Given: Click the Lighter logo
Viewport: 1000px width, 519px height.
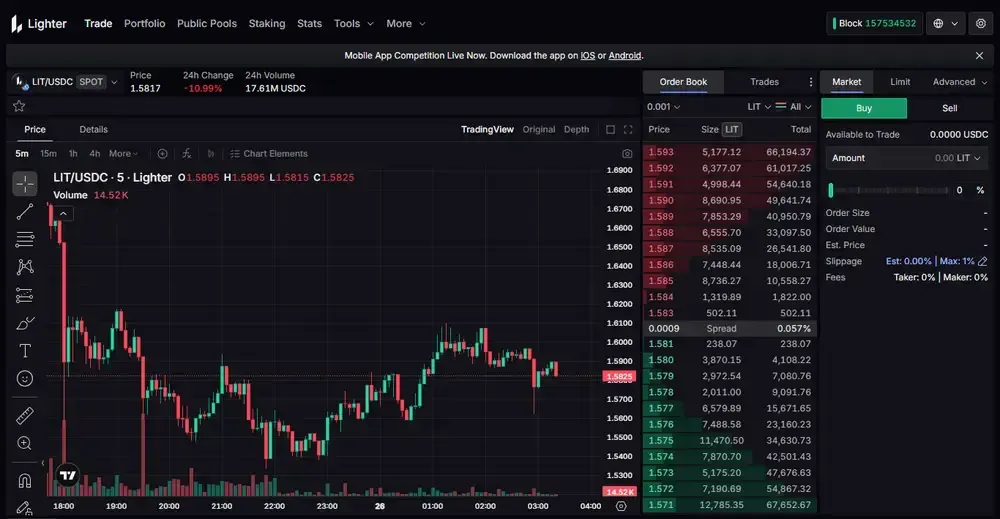Looking at the screenshot, I should (x=39, y=24).
